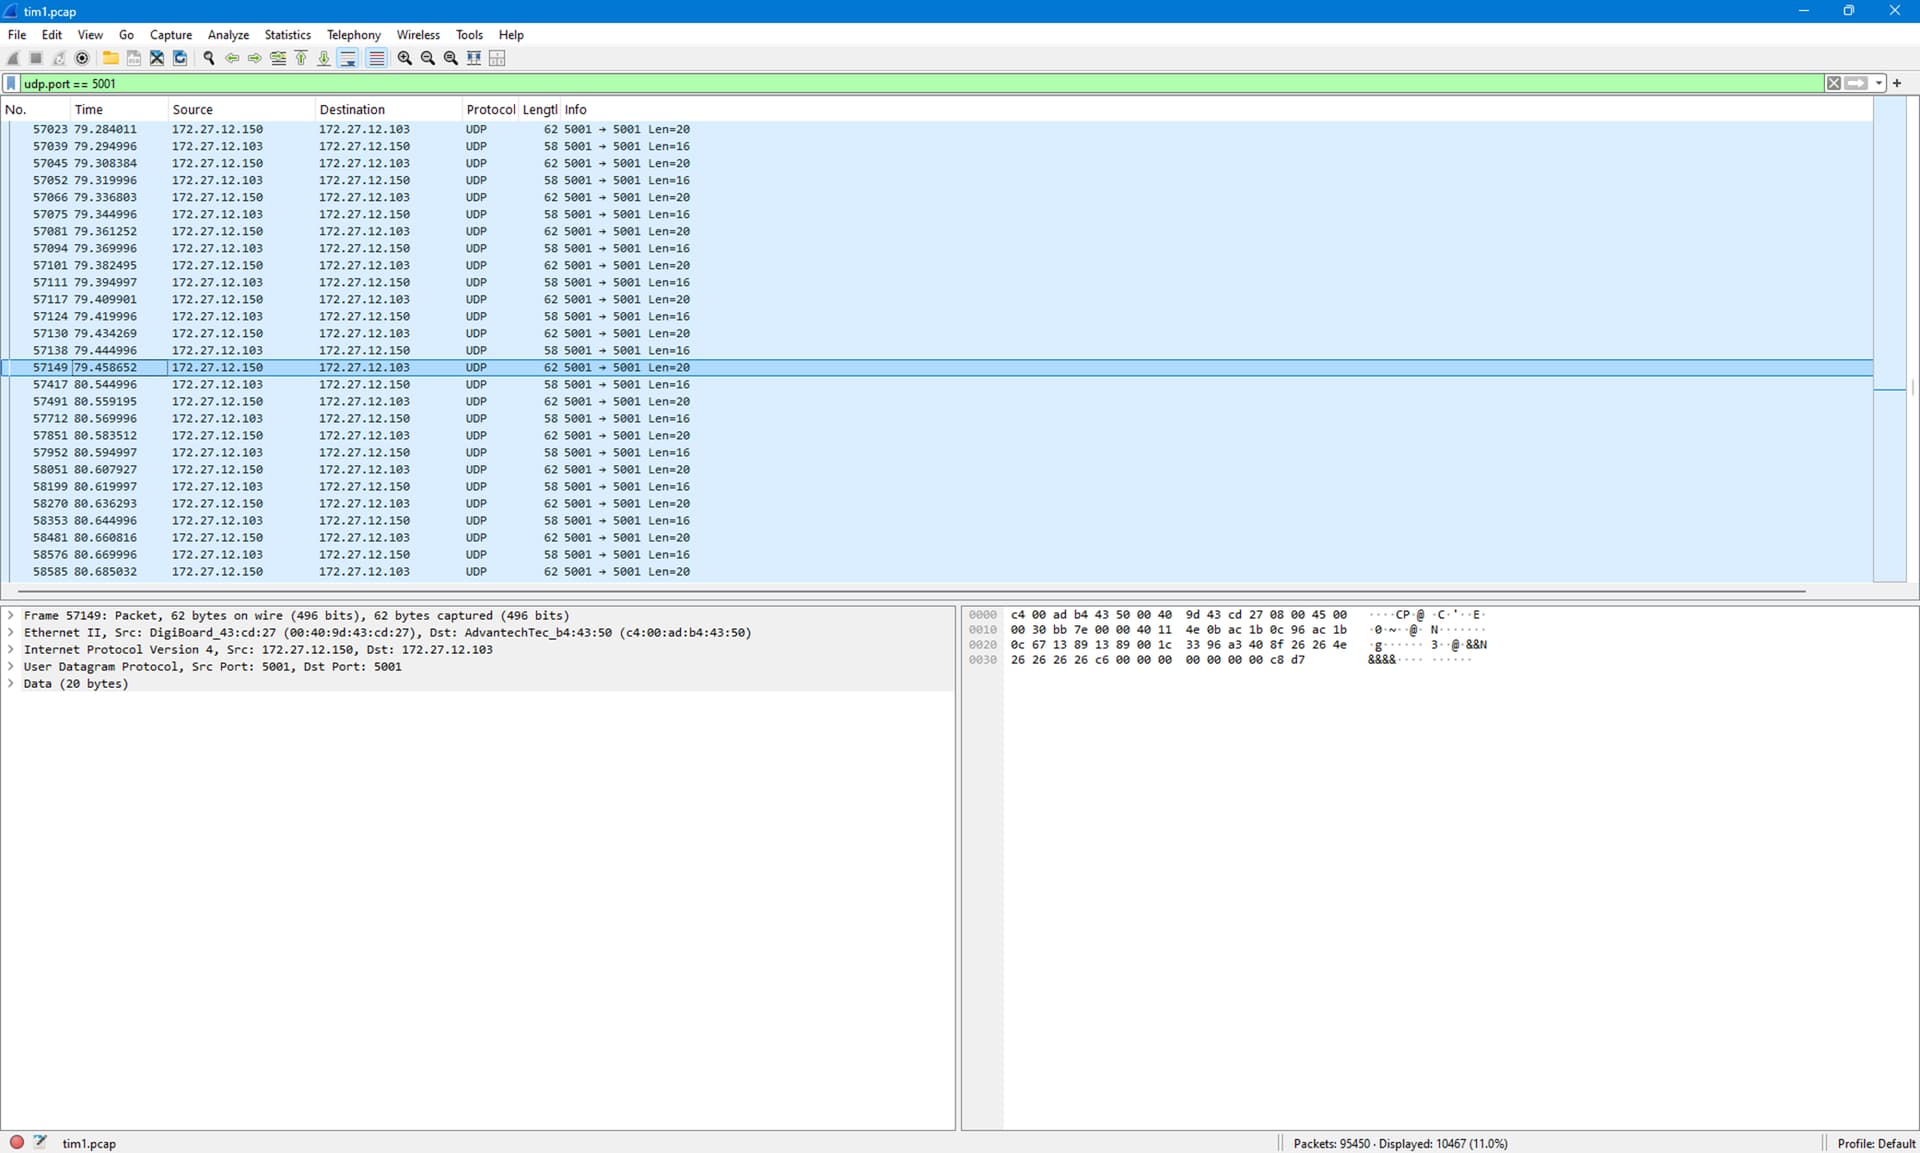
Task: Zoom in on packet text
Action: [404, 58]
